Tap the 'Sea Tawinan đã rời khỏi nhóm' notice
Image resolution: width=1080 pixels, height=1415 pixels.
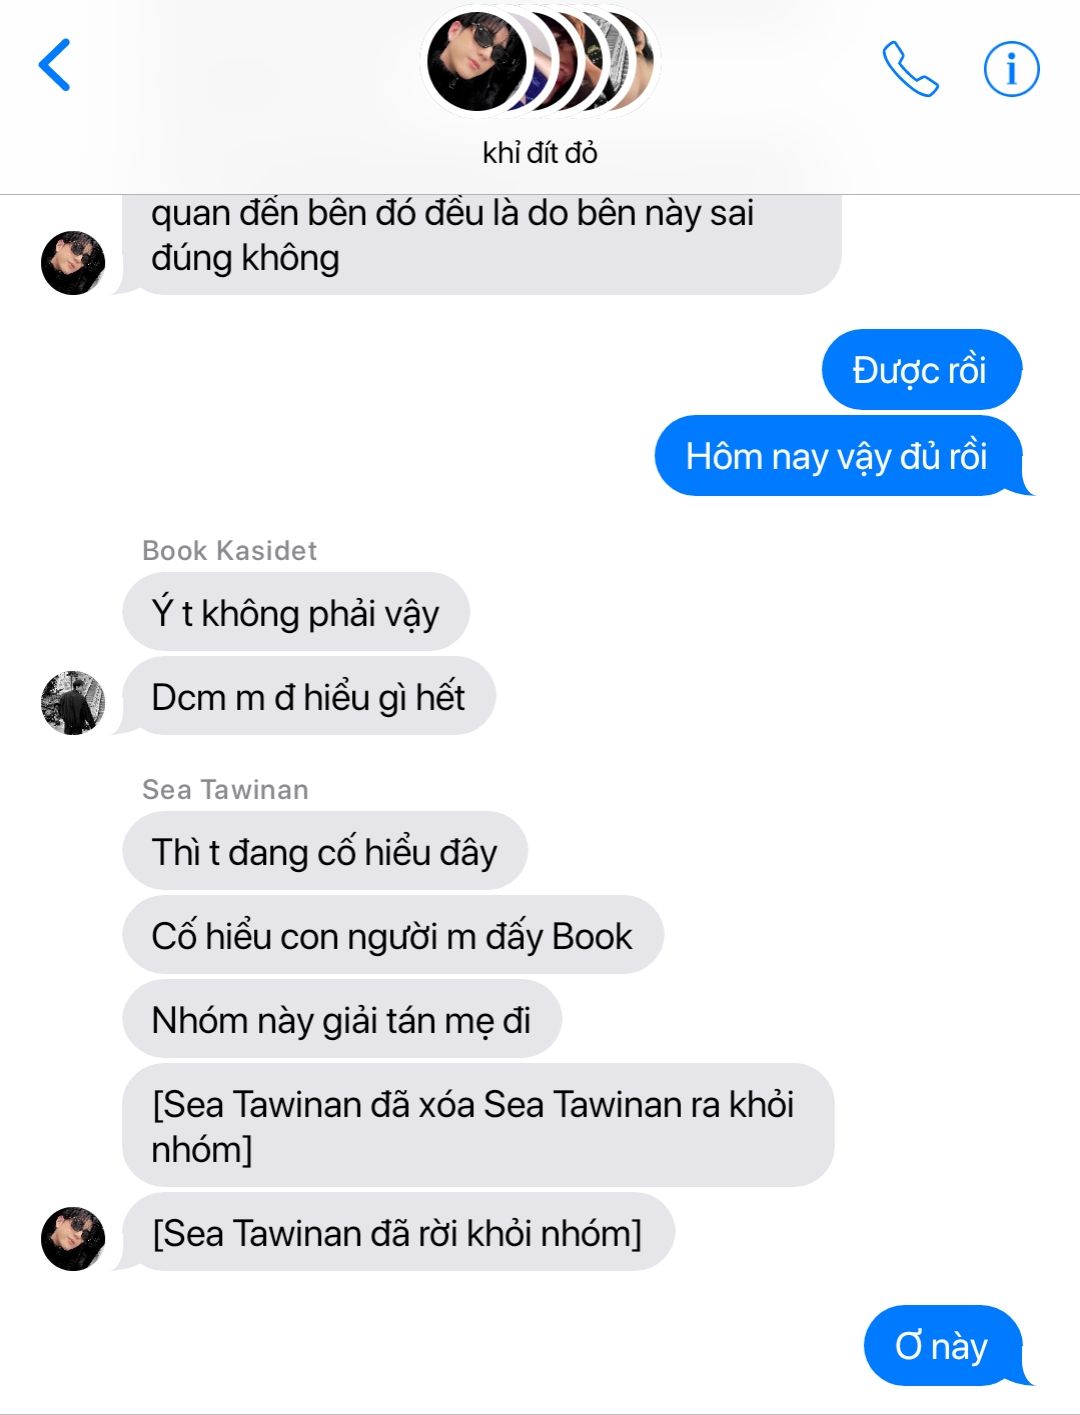(x=398, y=1232)
